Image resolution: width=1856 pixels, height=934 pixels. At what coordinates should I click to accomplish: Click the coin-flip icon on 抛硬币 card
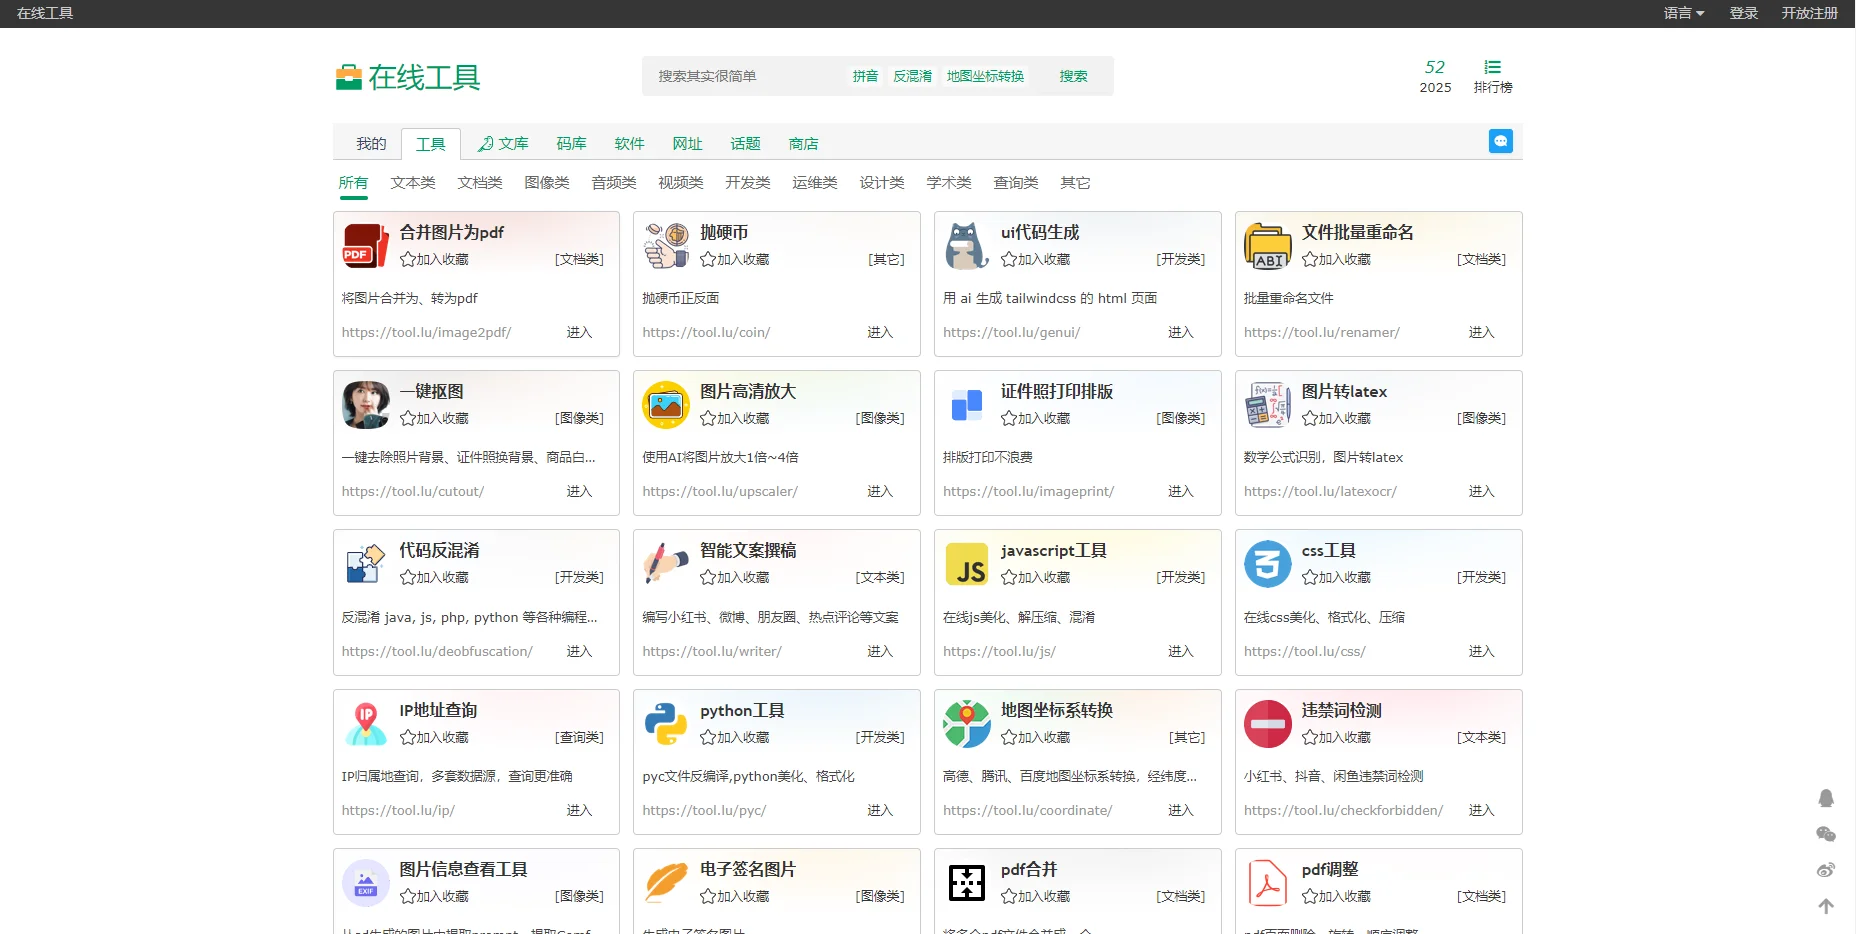tap(665, 245)
